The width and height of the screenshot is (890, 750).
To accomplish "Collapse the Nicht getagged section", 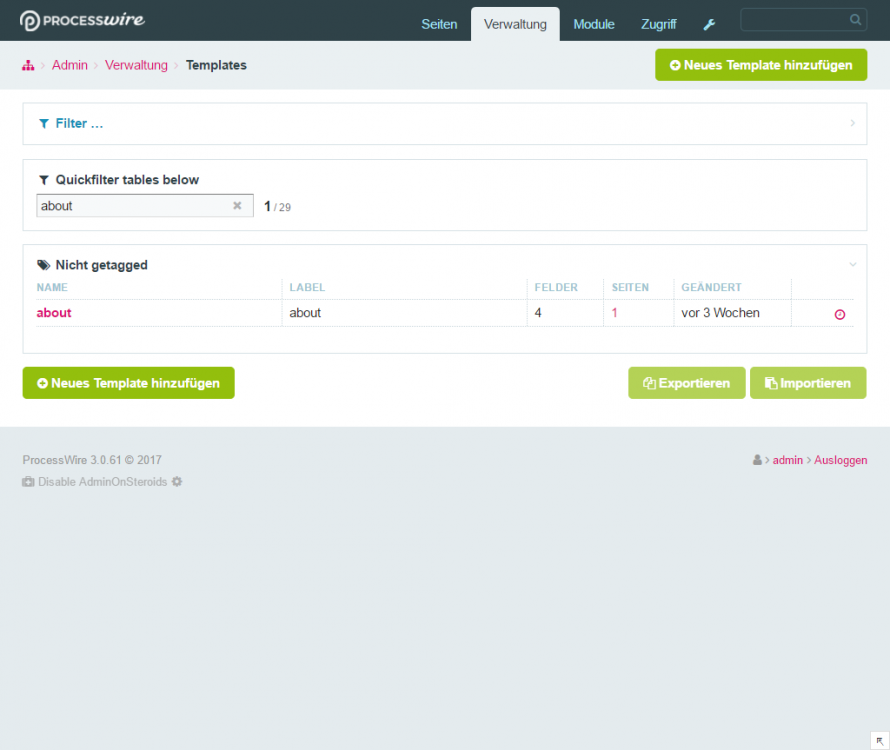I will [x=852, y=265].
